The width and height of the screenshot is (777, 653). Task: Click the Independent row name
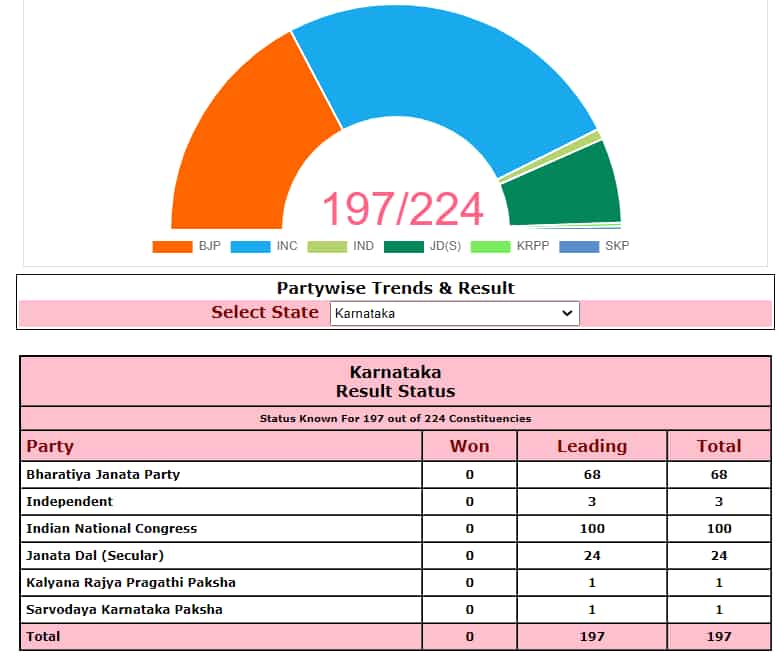pyautogui.click(x=69, y=501)
